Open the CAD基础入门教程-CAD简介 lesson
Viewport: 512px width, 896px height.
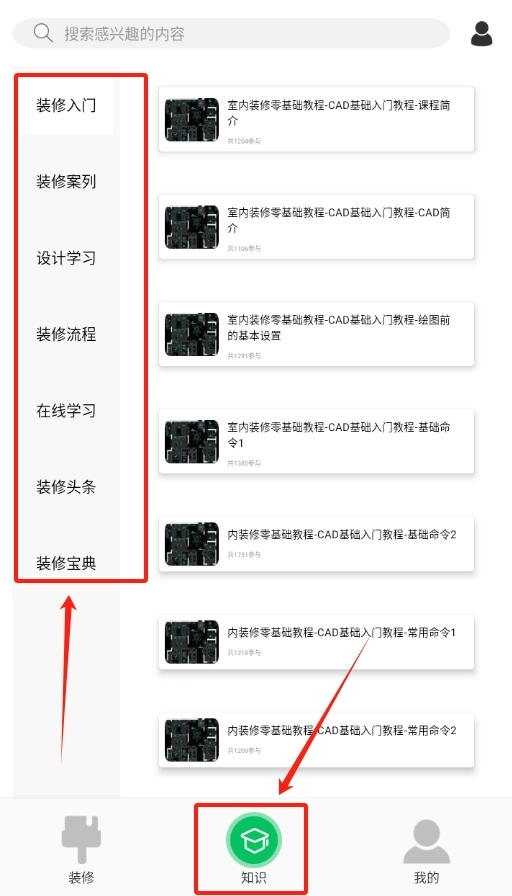[317, 226]
